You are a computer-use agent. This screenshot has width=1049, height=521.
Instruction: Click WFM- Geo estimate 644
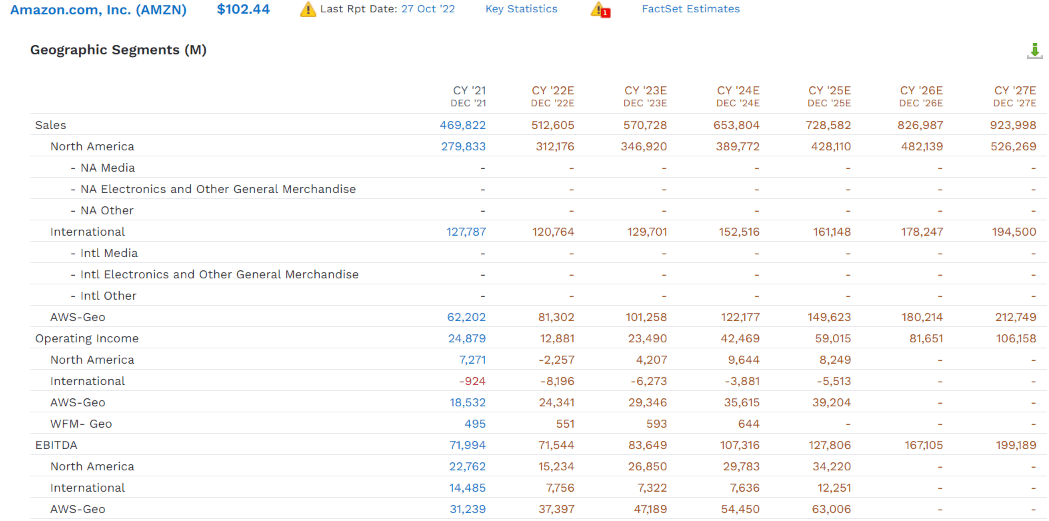point(748,424)
